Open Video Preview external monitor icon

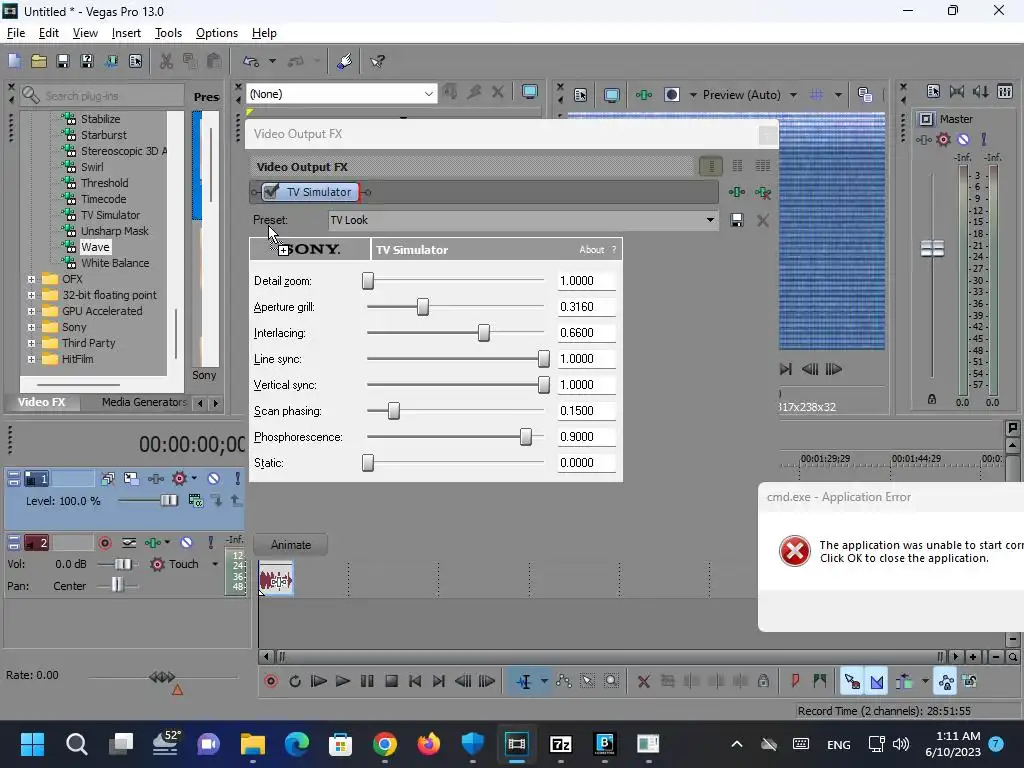point(611,95)
